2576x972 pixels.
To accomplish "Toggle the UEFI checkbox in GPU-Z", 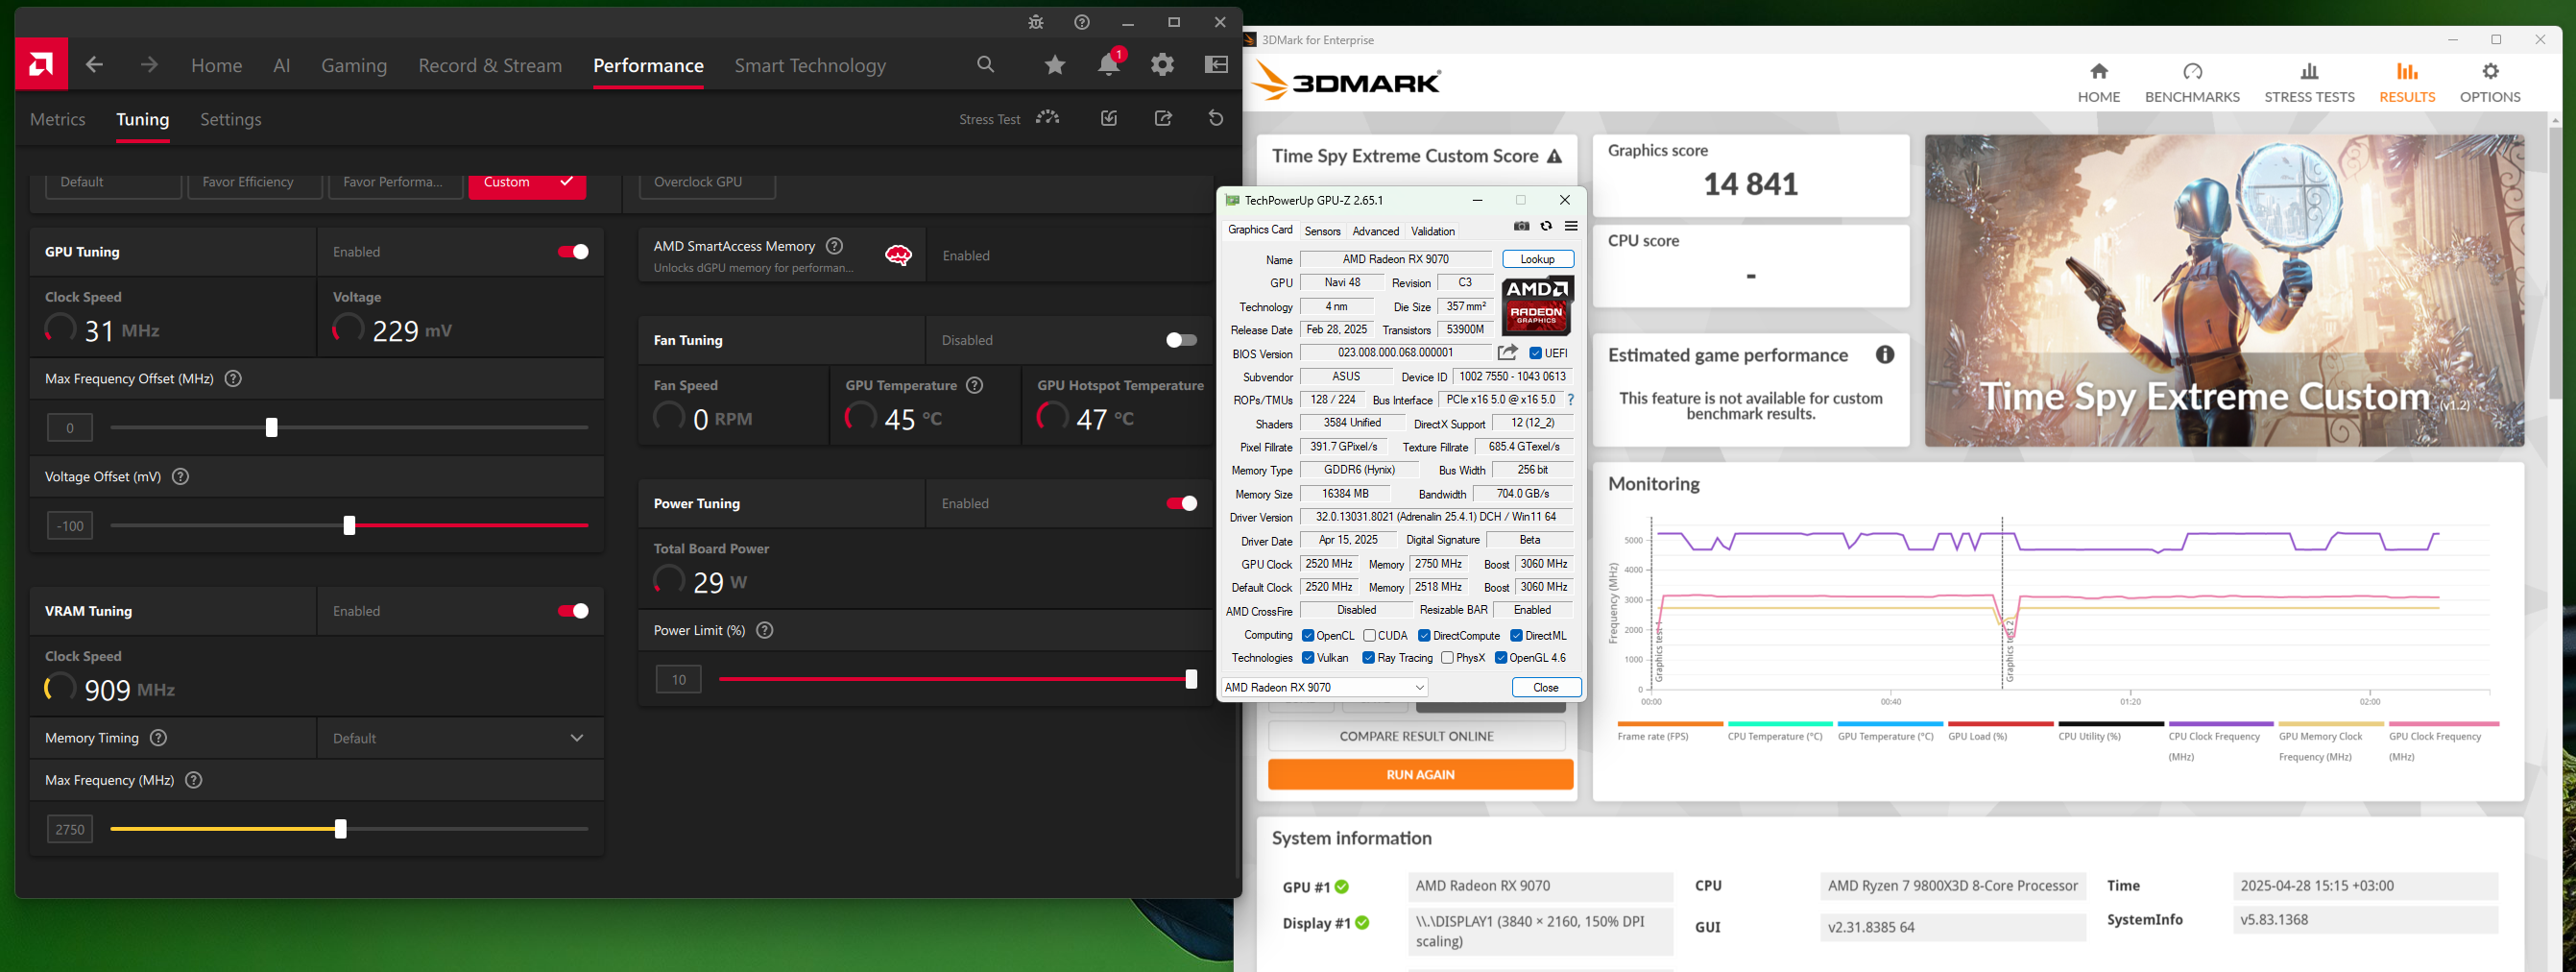I will [x=1535, y=353].
